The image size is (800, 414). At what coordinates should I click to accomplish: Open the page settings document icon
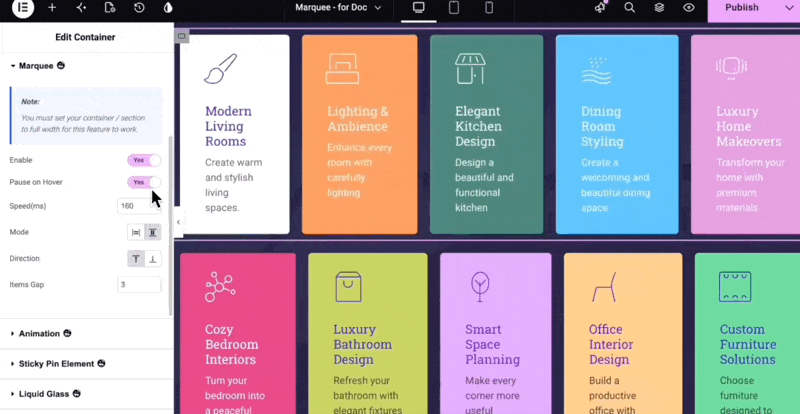coord(110,8)
